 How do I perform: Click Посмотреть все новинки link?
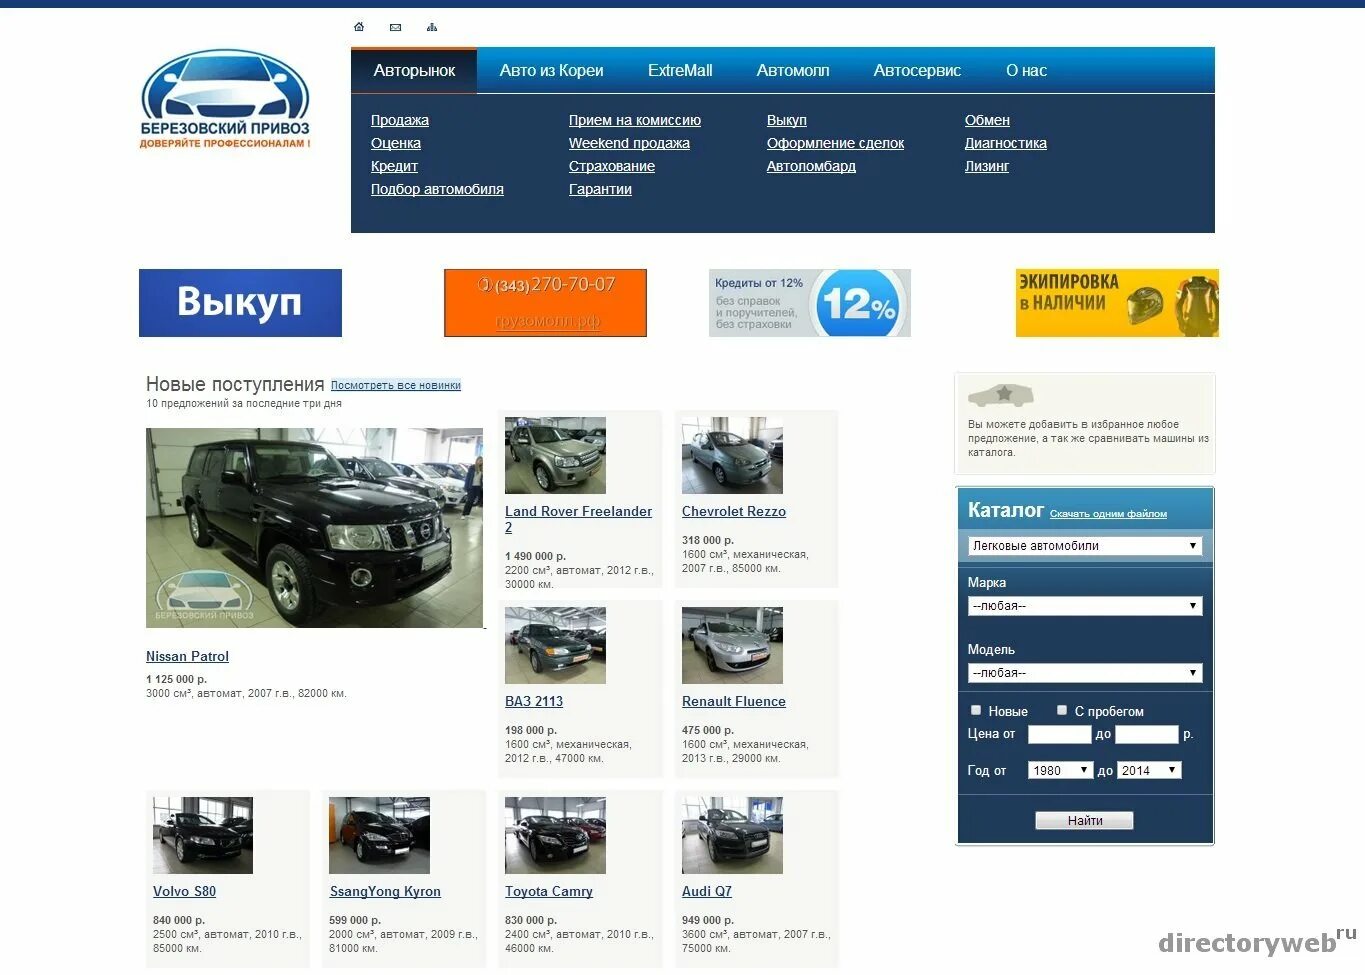point(396,385)
